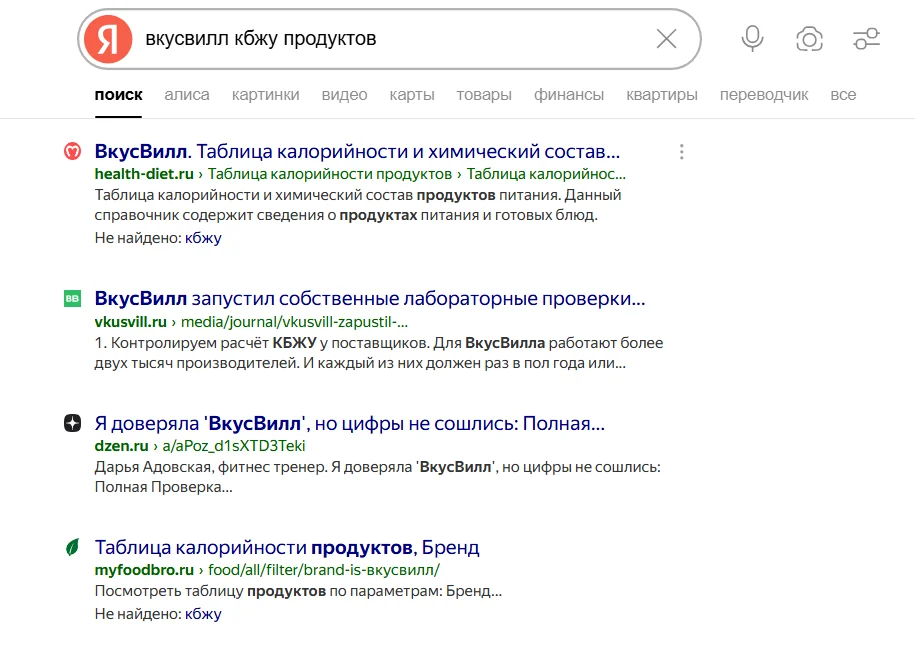Open the three-dot menu on first result
The width and height of the screenshot is (915, 646).
tap(681, 152)
